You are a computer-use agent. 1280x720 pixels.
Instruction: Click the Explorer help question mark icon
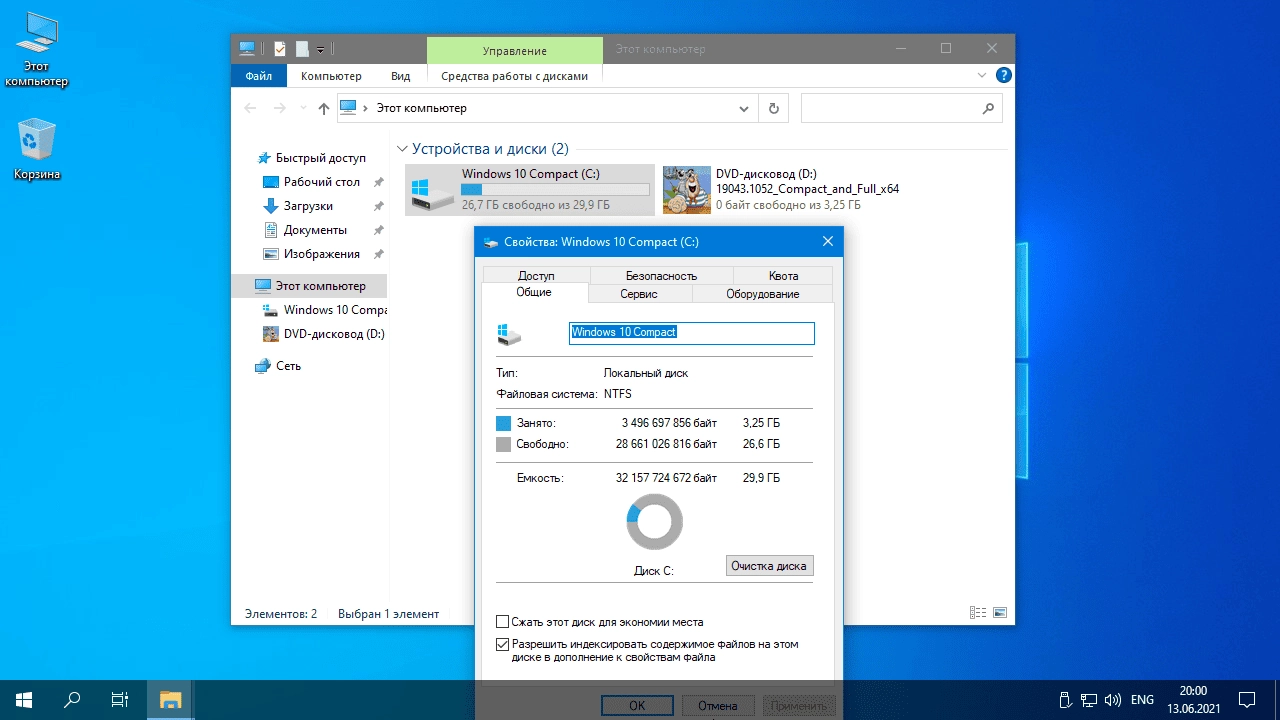(1004, 75)
